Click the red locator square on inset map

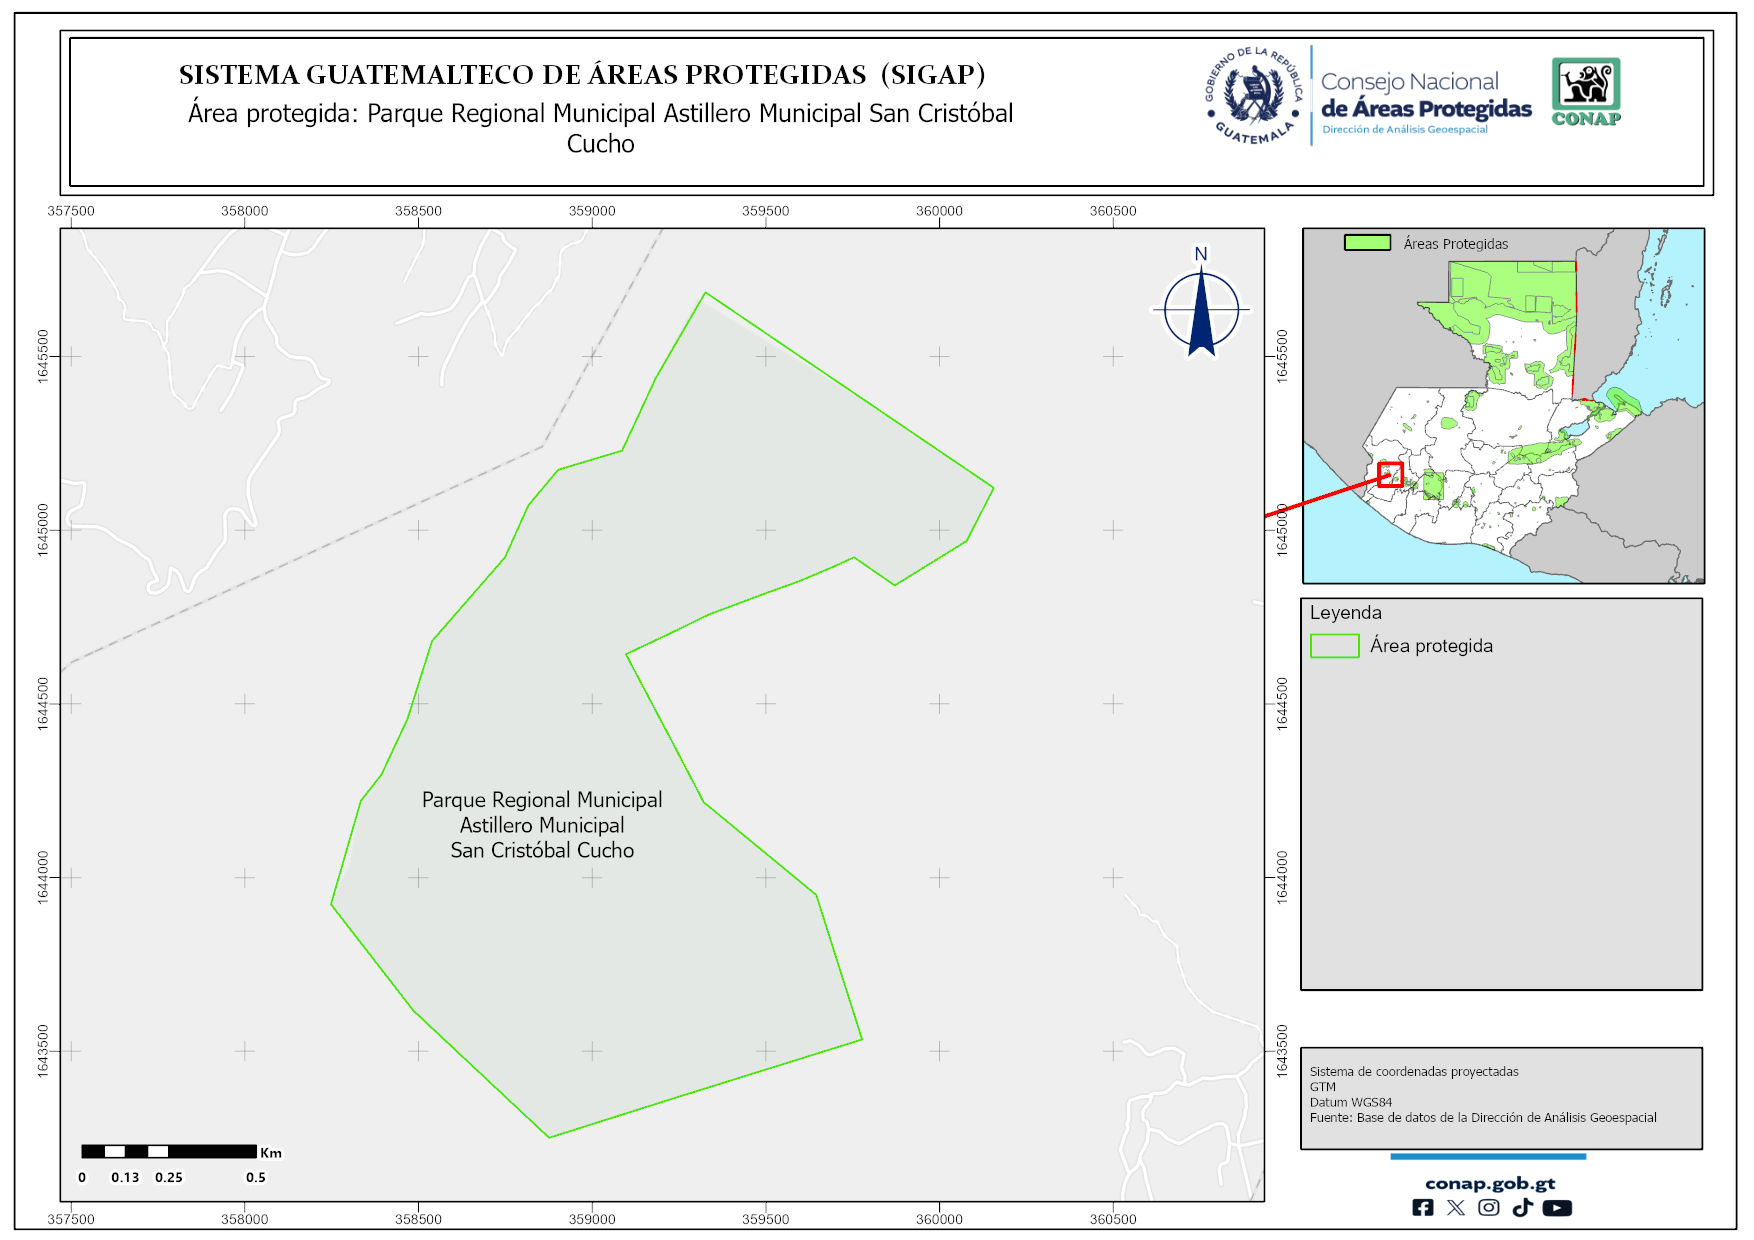tap(1390, 474)
